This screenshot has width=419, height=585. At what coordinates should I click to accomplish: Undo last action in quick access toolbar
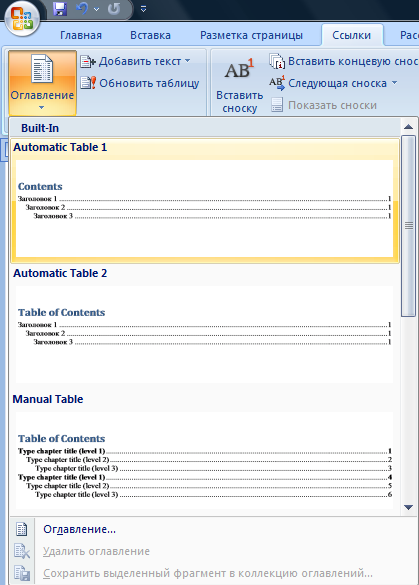pyautogui.click(x=82, y=9)
